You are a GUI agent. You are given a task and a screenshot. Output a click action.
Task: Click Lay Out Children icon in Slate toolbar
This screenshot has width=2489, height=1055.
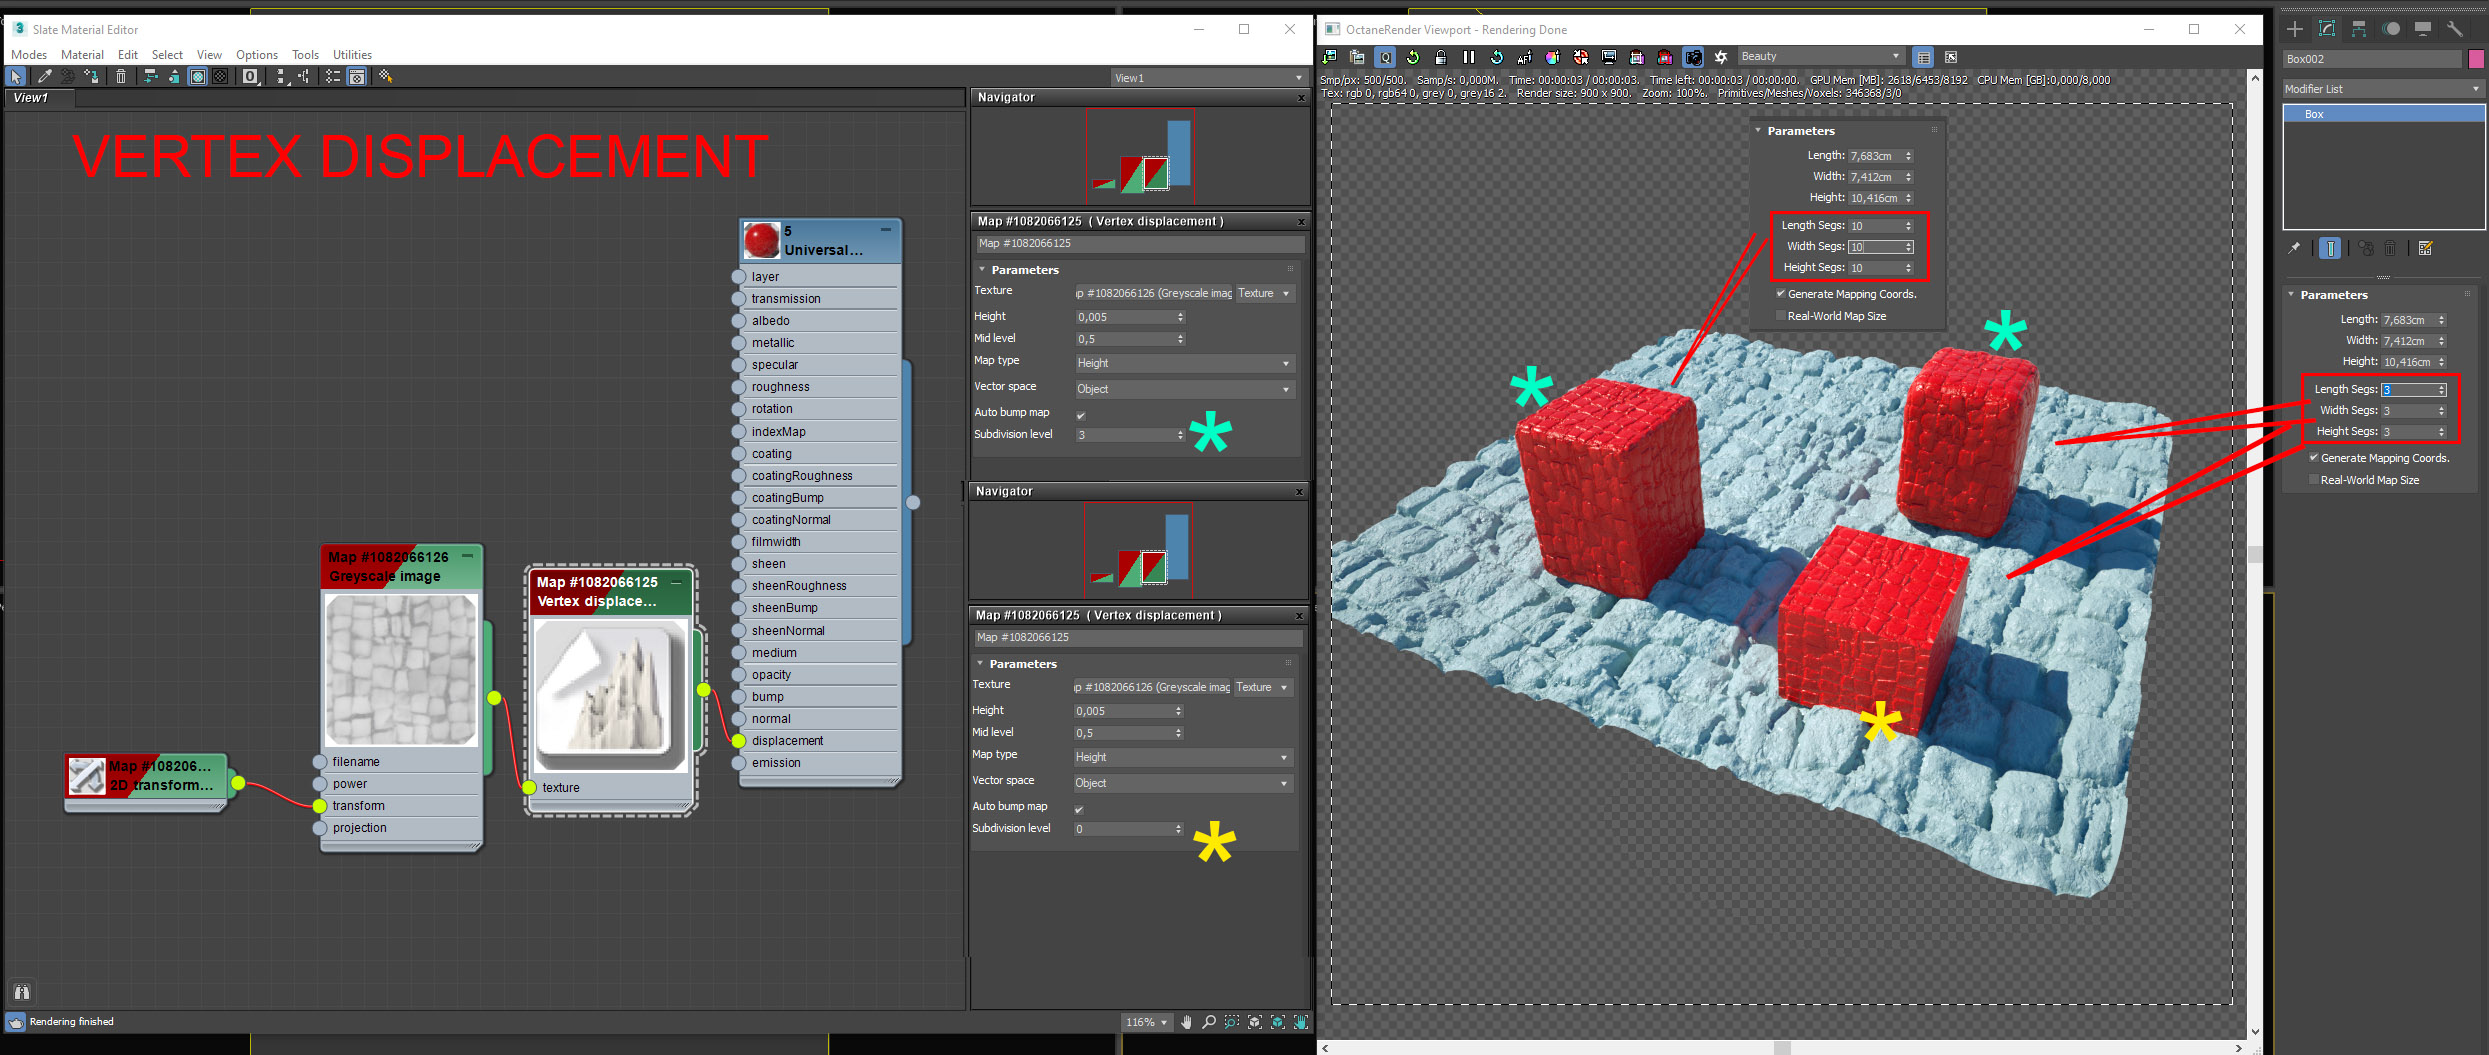point(304,77)
